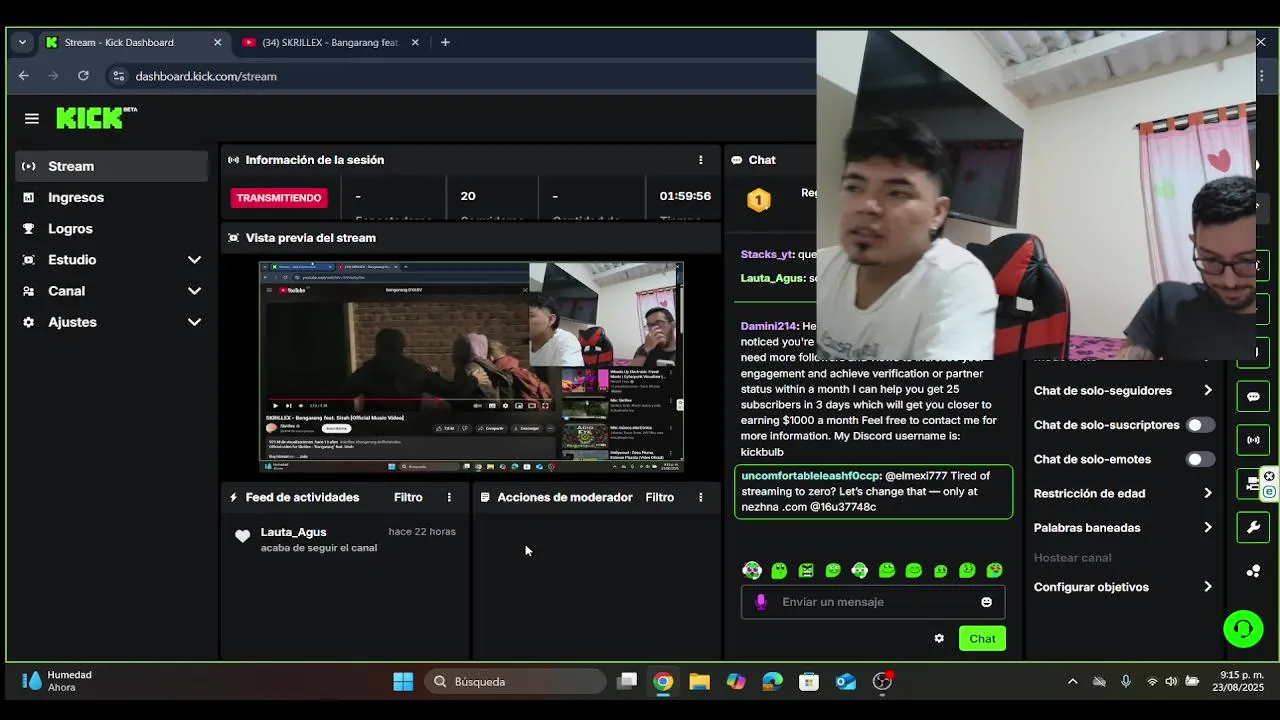Close the Stream - Kick Dashboard tab
Screen dimensions: 1280x720
217,42
